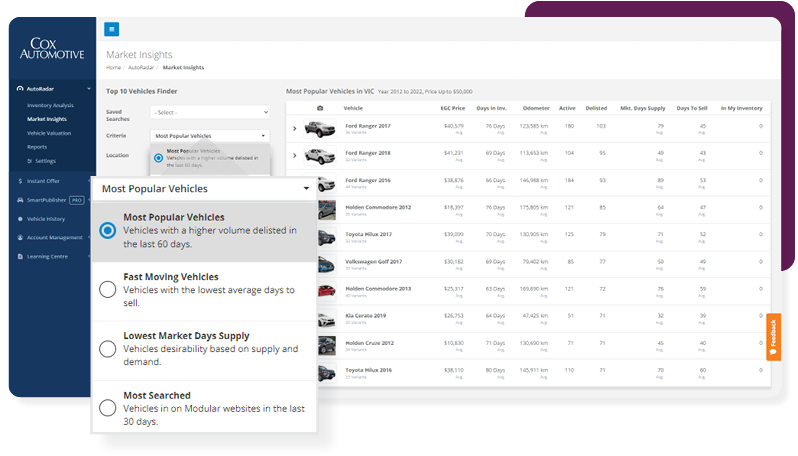Click the Holden Cruze 2012 vehicle name

(369, 343)
